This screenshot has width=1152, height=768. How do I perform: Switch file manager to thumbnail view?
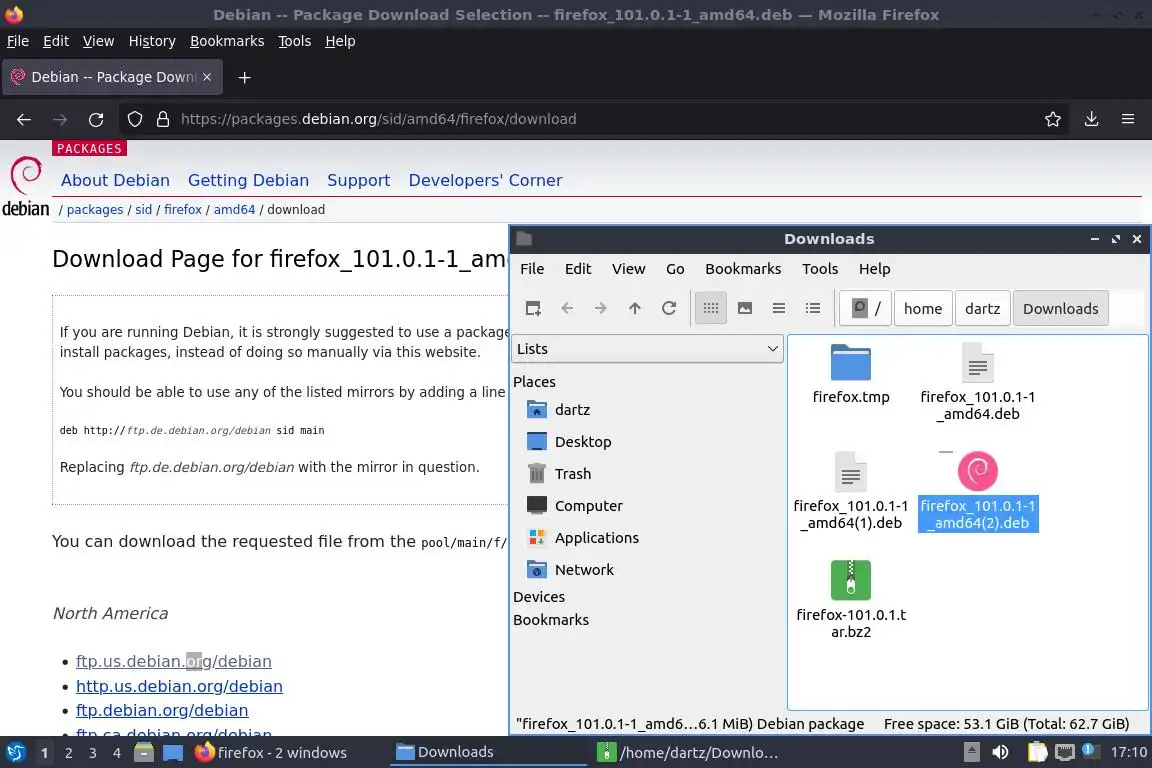tap(745, 309)
